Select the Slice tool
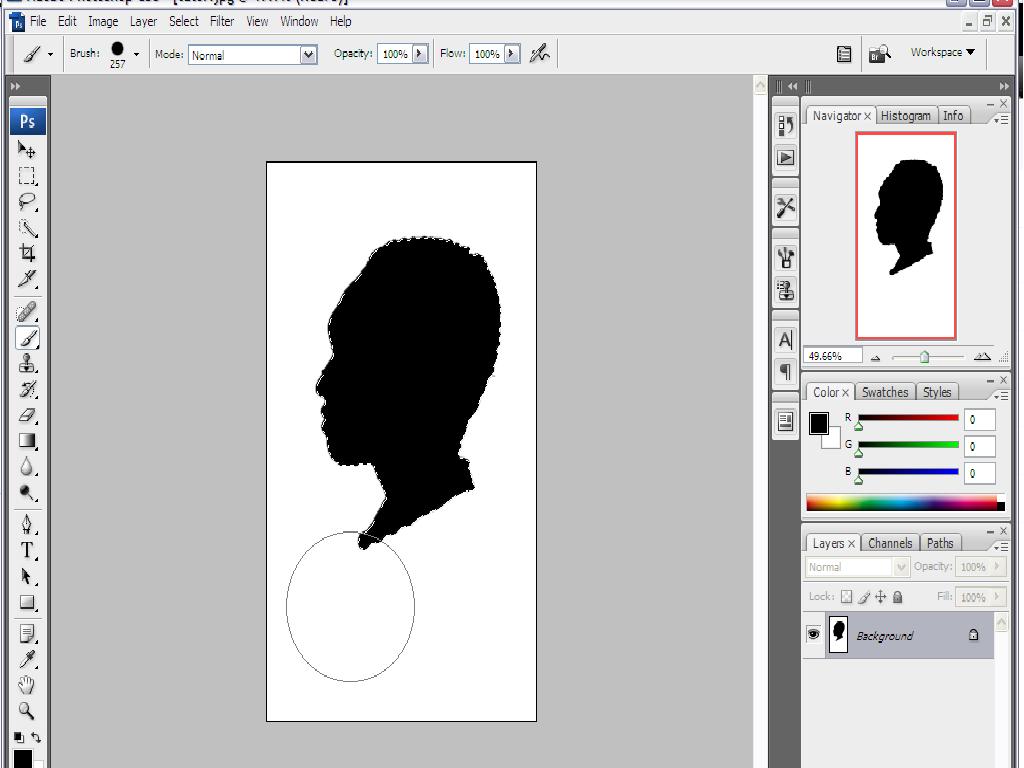The height and width of the screenshot is (768, 1024). point(27,279)
